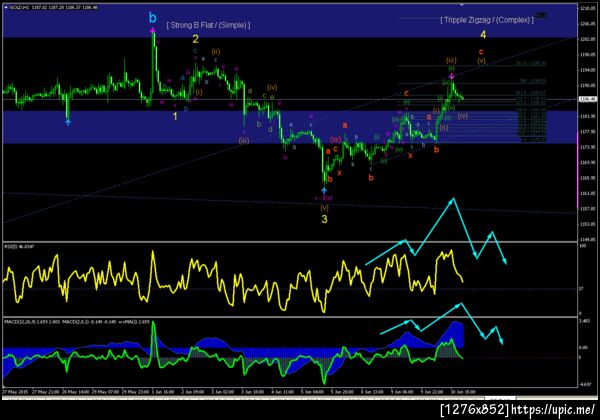Viewport: 600px width, 420px height.
Task: Click the RSI(5) indicator label
Action: (x=19, y=247)
